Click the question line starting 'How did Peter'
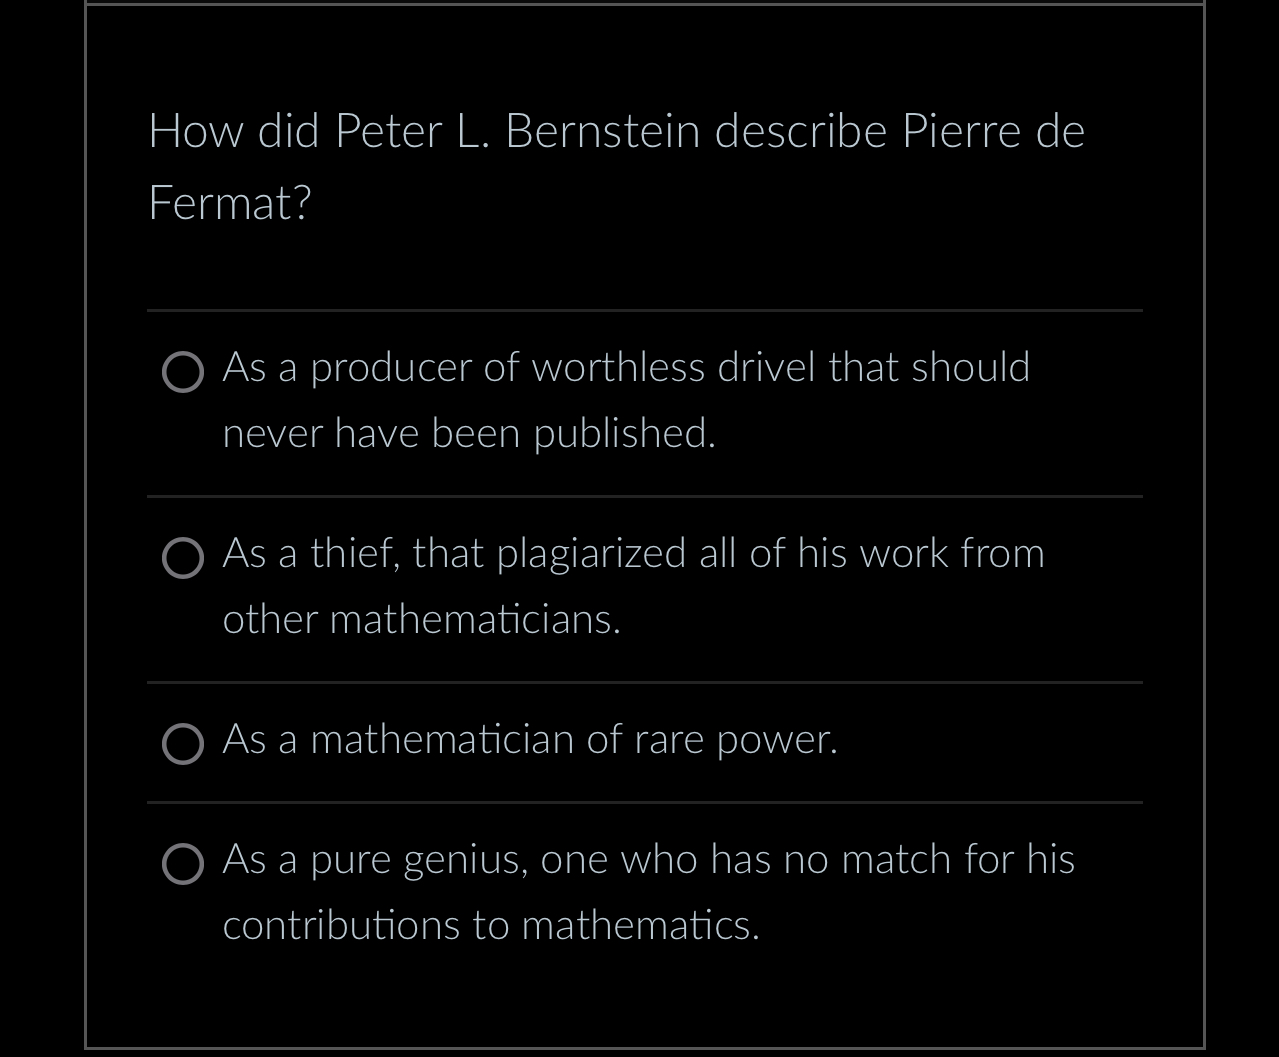Screen dimensions: 1279x1057 click(x=616, y=132)
